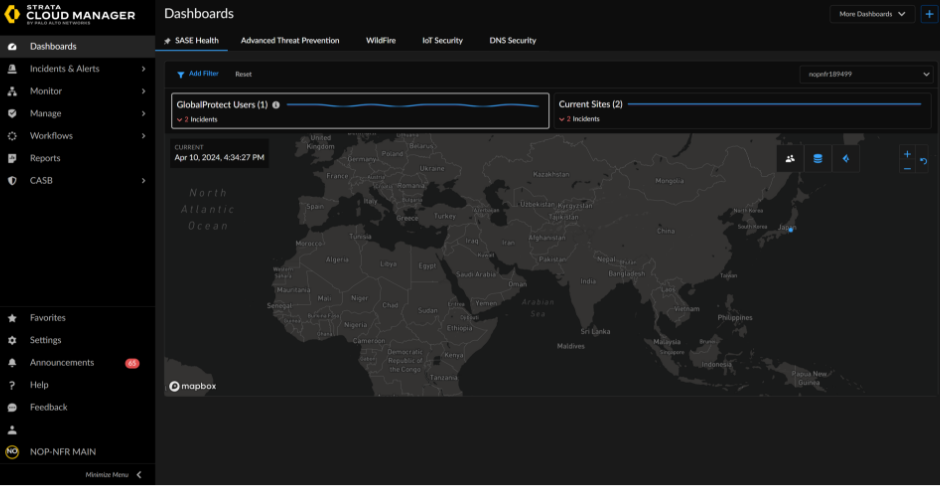Expand Current Sites 2 Incidents chevron

pyautogui.click(x=562, y=120)
